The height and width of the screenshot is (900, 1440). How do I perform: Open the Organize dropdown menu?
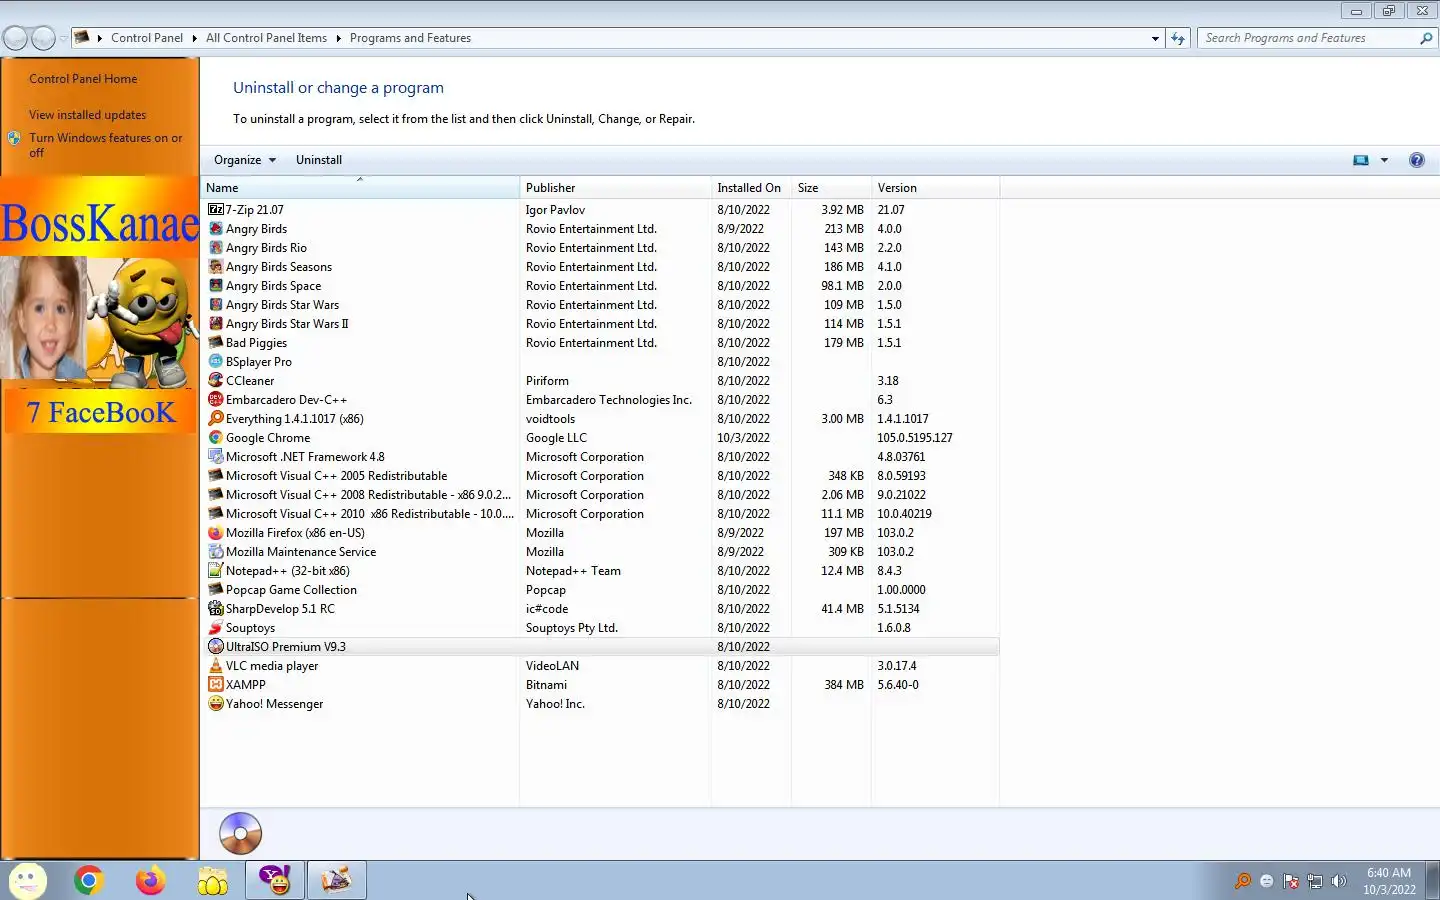245,160
